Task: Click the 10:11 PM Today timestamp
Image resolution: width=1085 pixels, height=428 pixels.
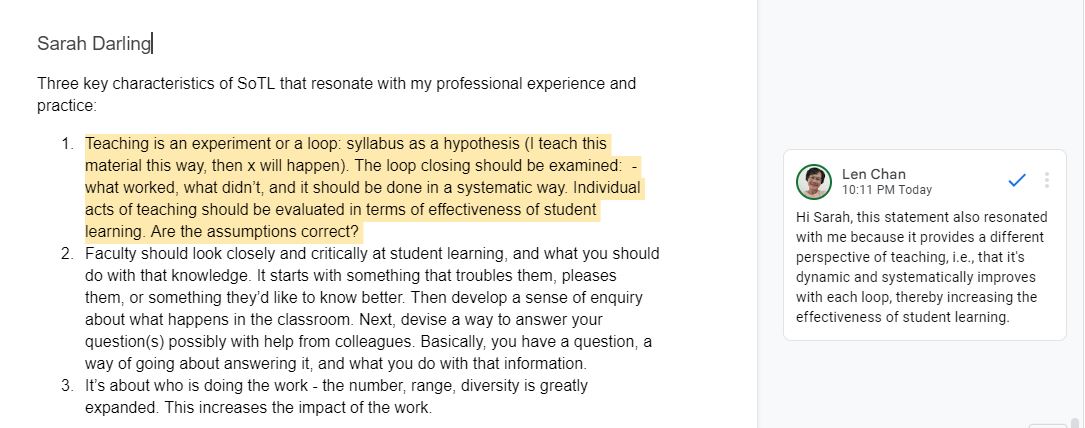Action: 886,189
